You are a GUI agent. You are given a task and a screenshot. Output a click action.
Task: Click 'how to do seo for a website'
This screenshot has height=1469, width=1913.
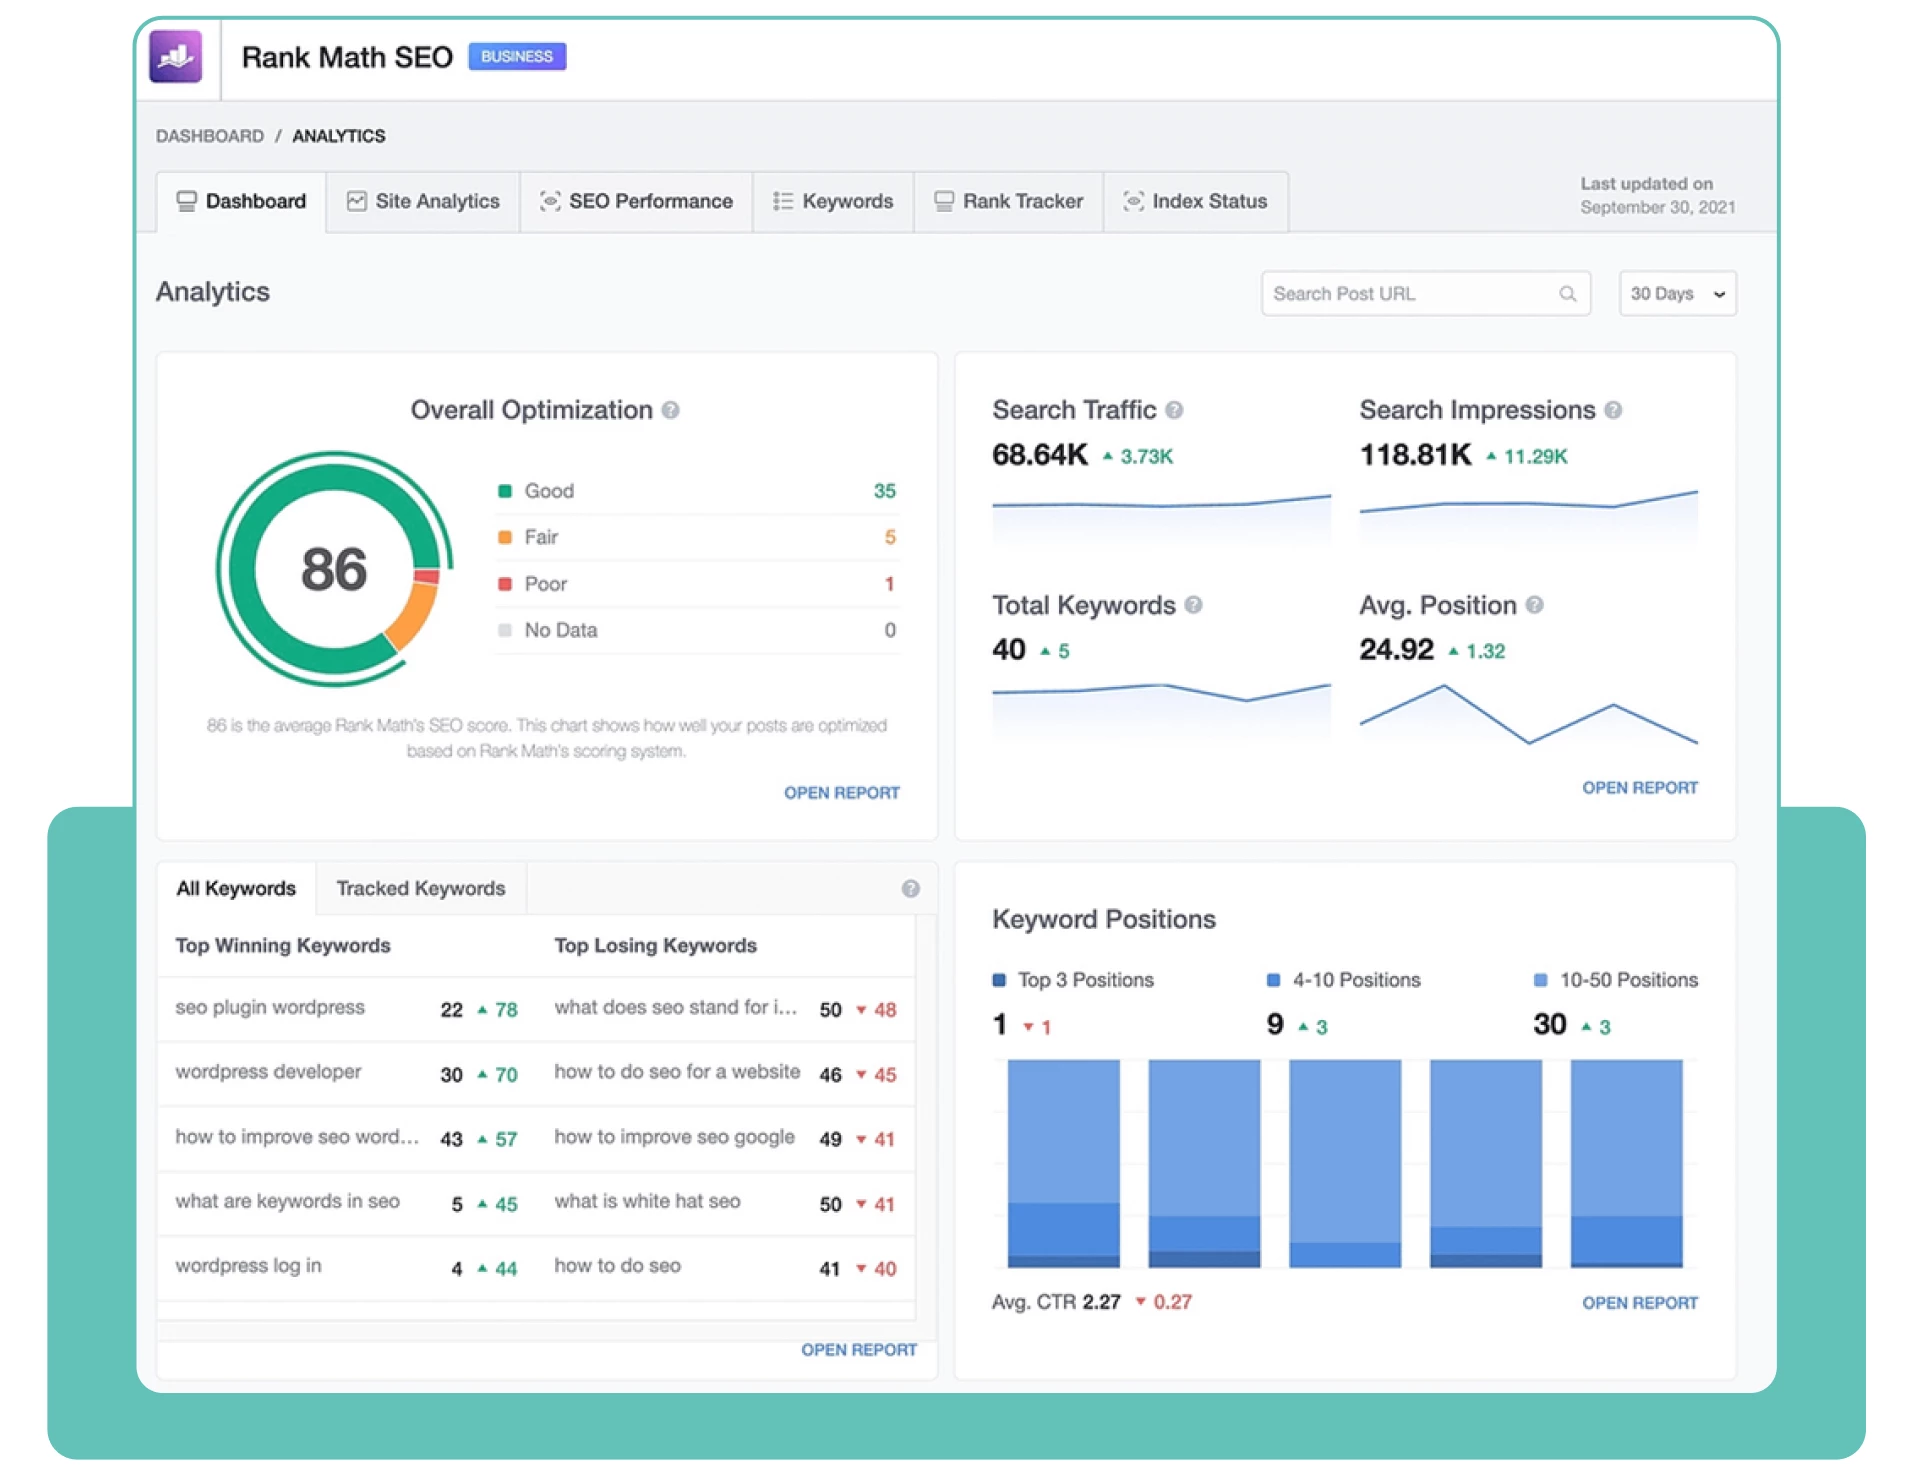[x=677, y=1072]
